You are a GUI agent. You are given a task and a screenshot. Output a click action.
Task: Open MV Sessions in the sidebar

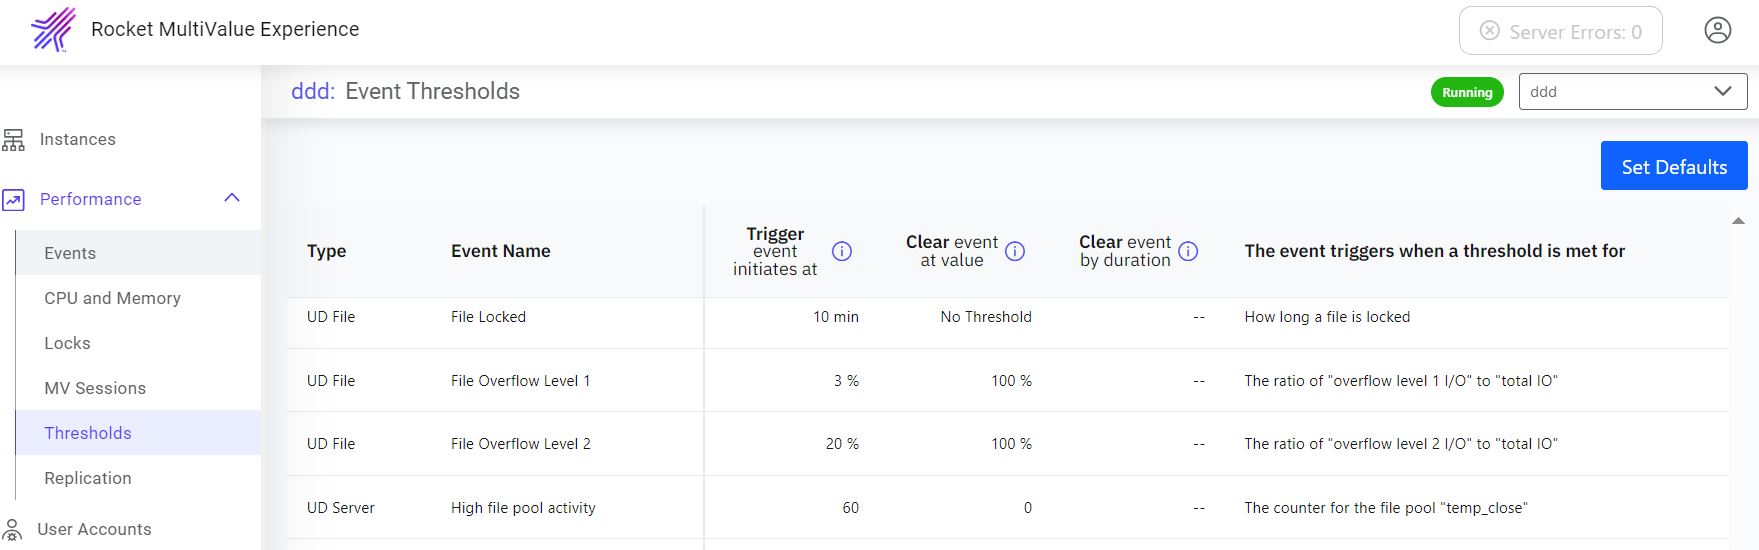pos(95,388)
